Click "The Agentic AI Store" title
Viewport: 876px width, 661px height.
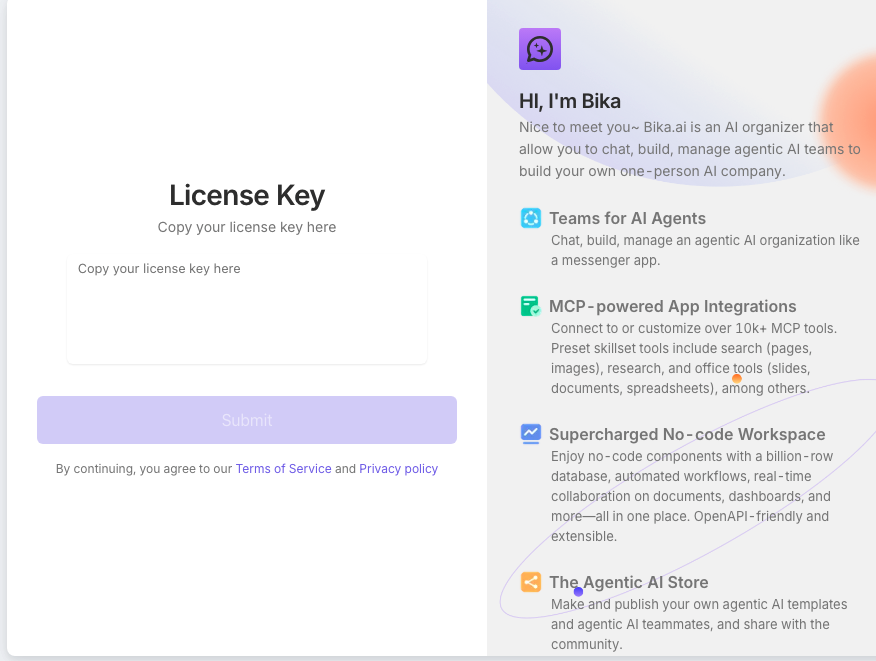629,582
